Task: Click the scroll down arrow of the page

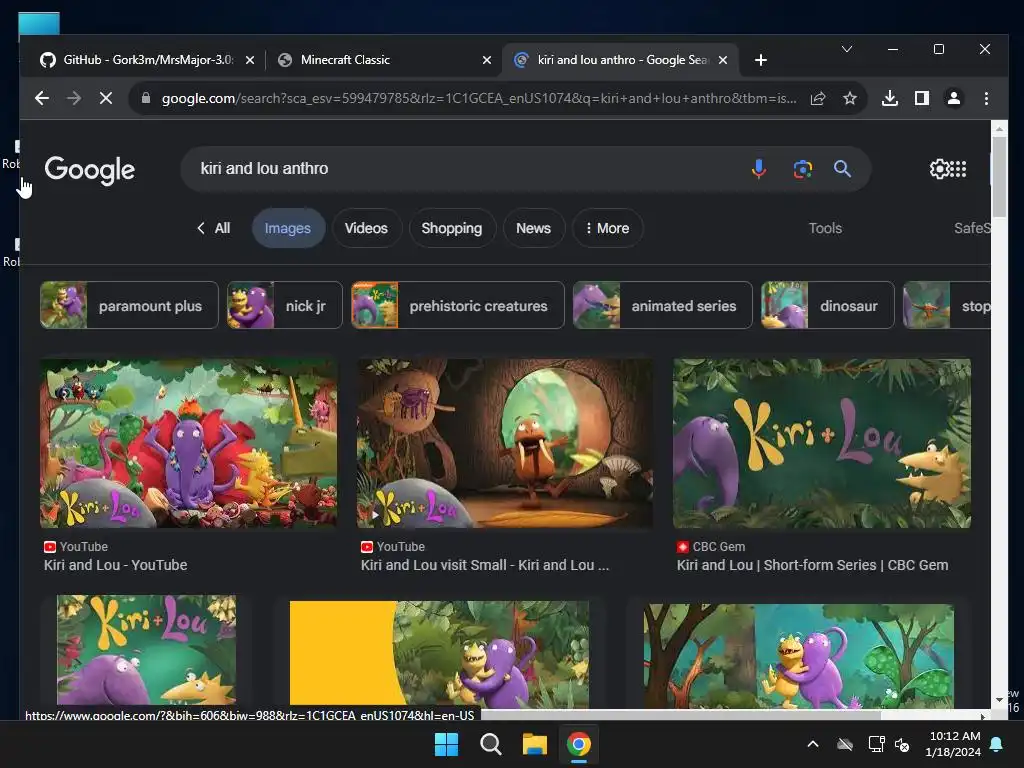Action: 999,700
